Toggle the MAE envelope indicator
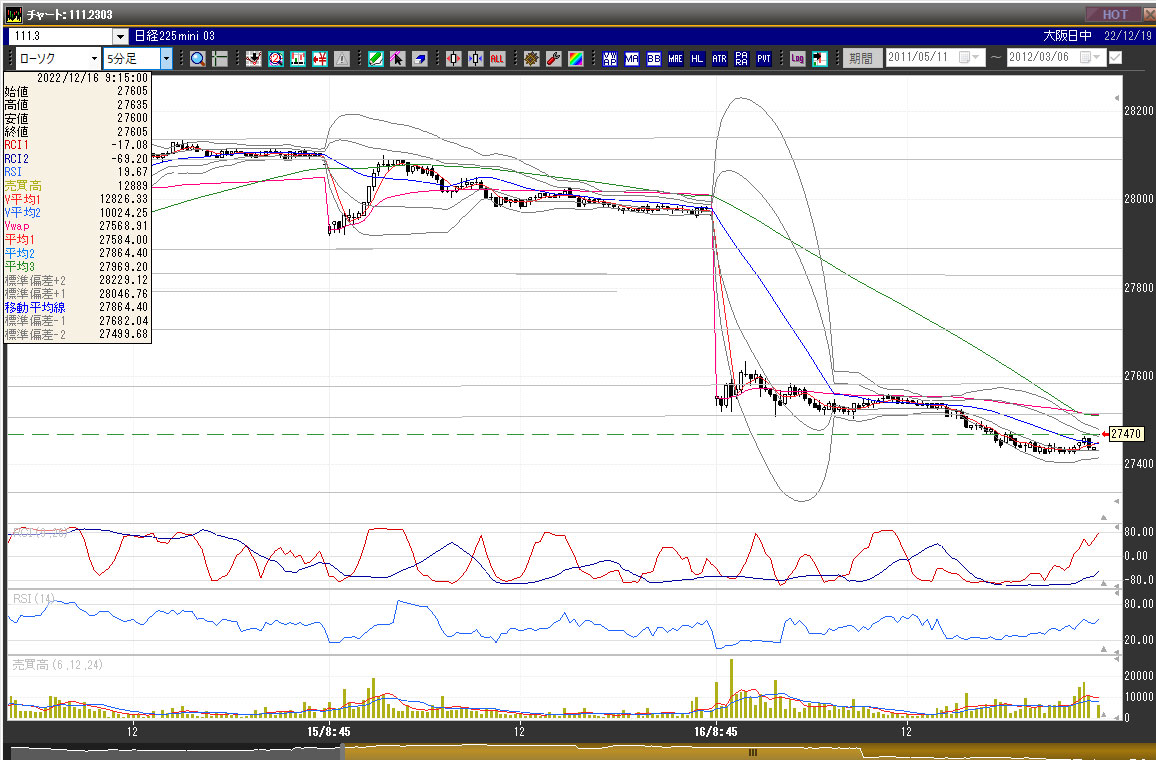 pyautogui.click(x=675, y=59)
